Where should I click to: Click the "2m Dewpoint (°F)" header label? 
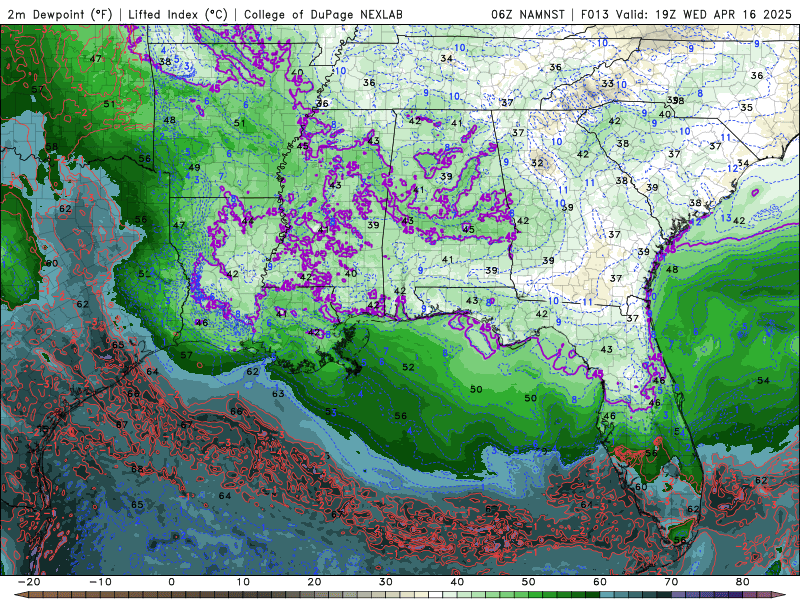[x=60, y=15]
